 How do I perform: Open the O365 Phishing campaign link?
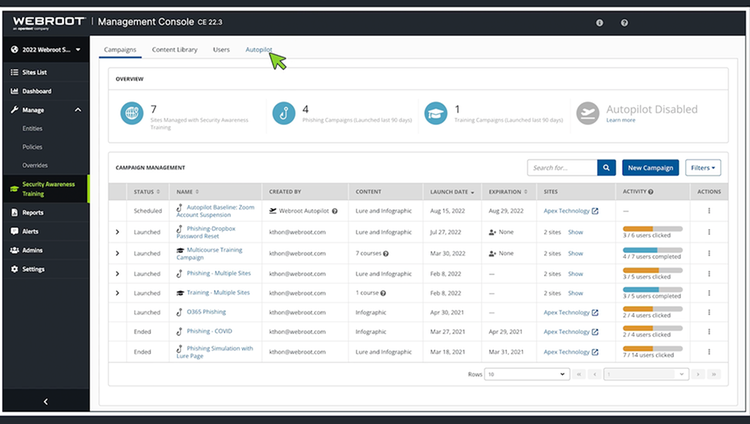point(206,312)
